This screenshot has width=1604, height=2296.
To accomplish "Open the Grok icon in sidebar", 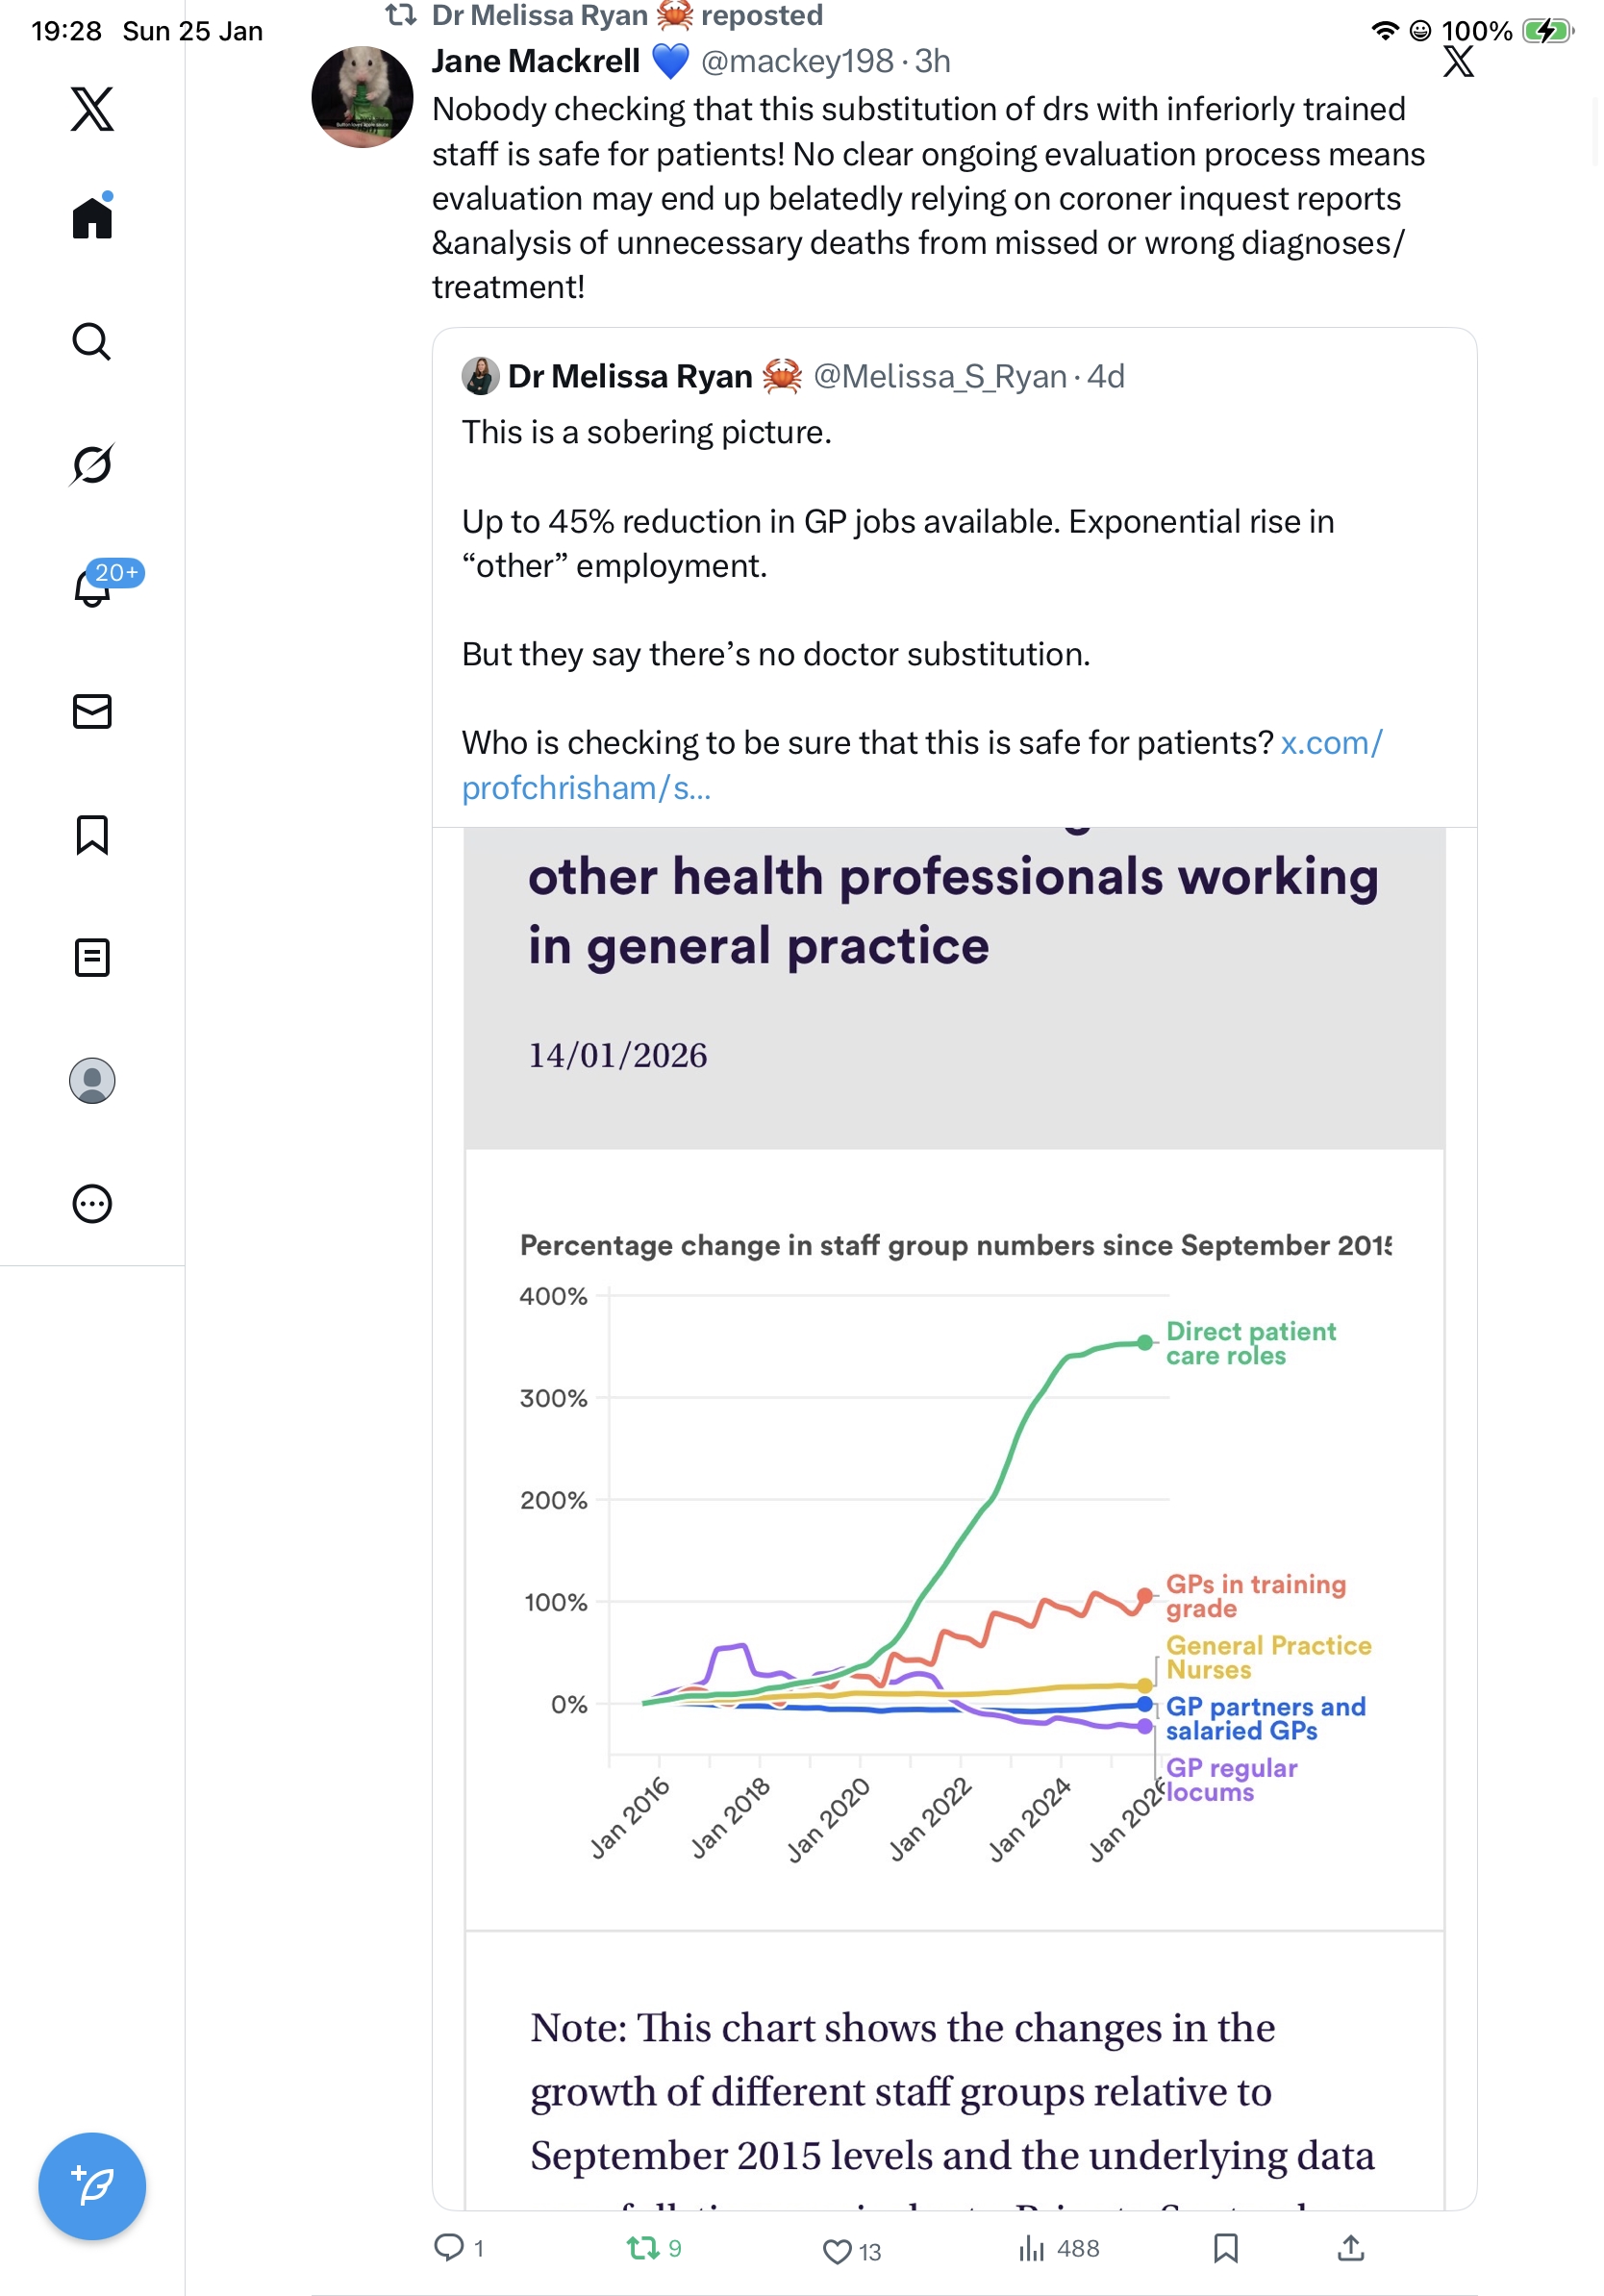I will pos(92,465).
